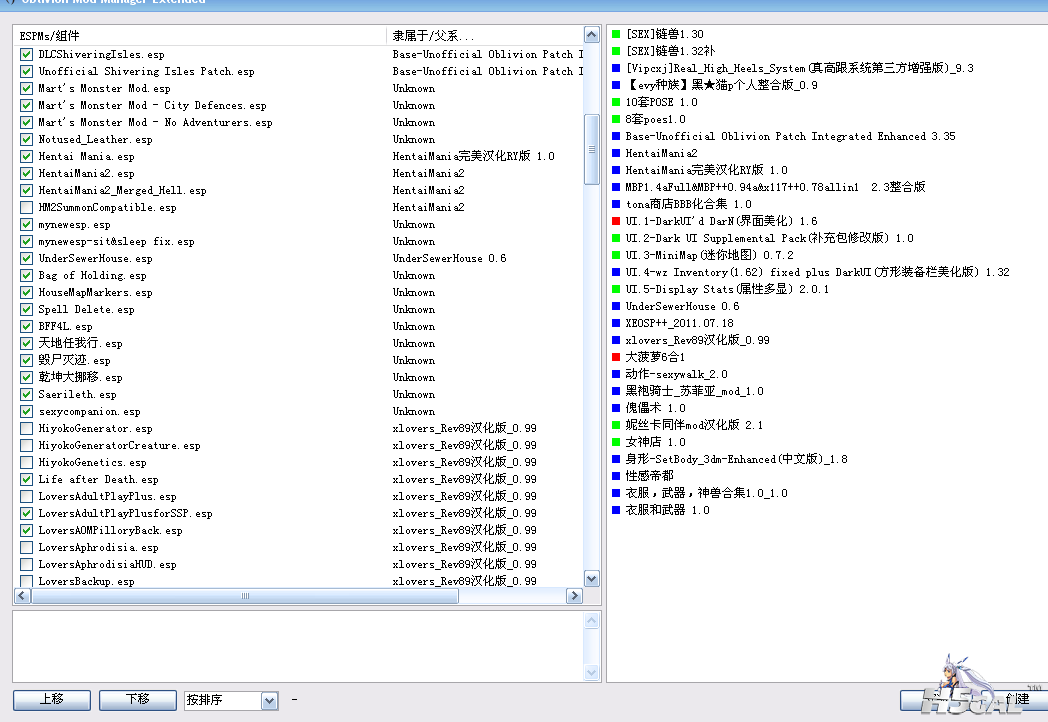Click the green square beside [SEX]链兽1.32补
Viewport: 1048px width, 722px height.
point(616,51)
